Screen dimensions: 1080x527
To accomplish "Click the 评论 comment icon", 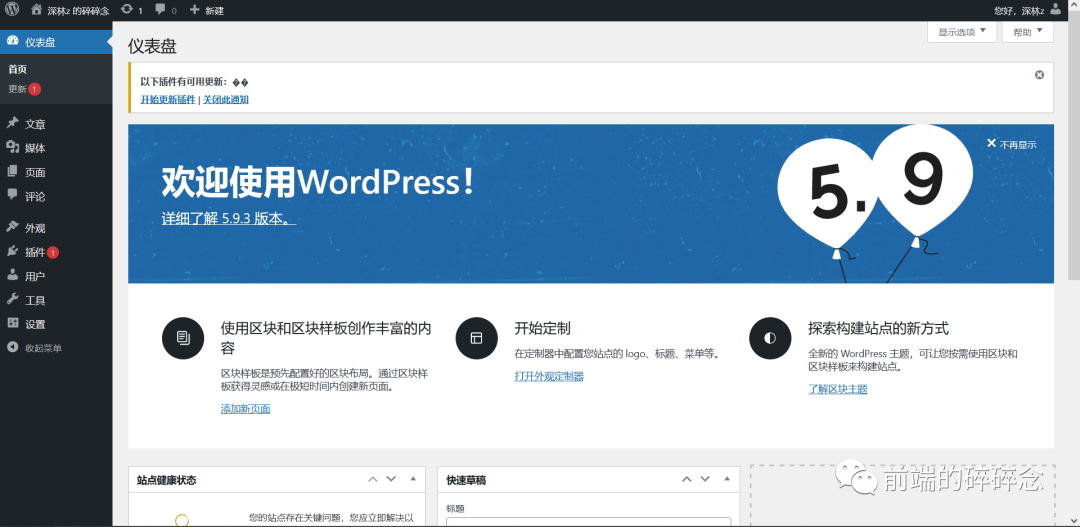I will point(12,196).
